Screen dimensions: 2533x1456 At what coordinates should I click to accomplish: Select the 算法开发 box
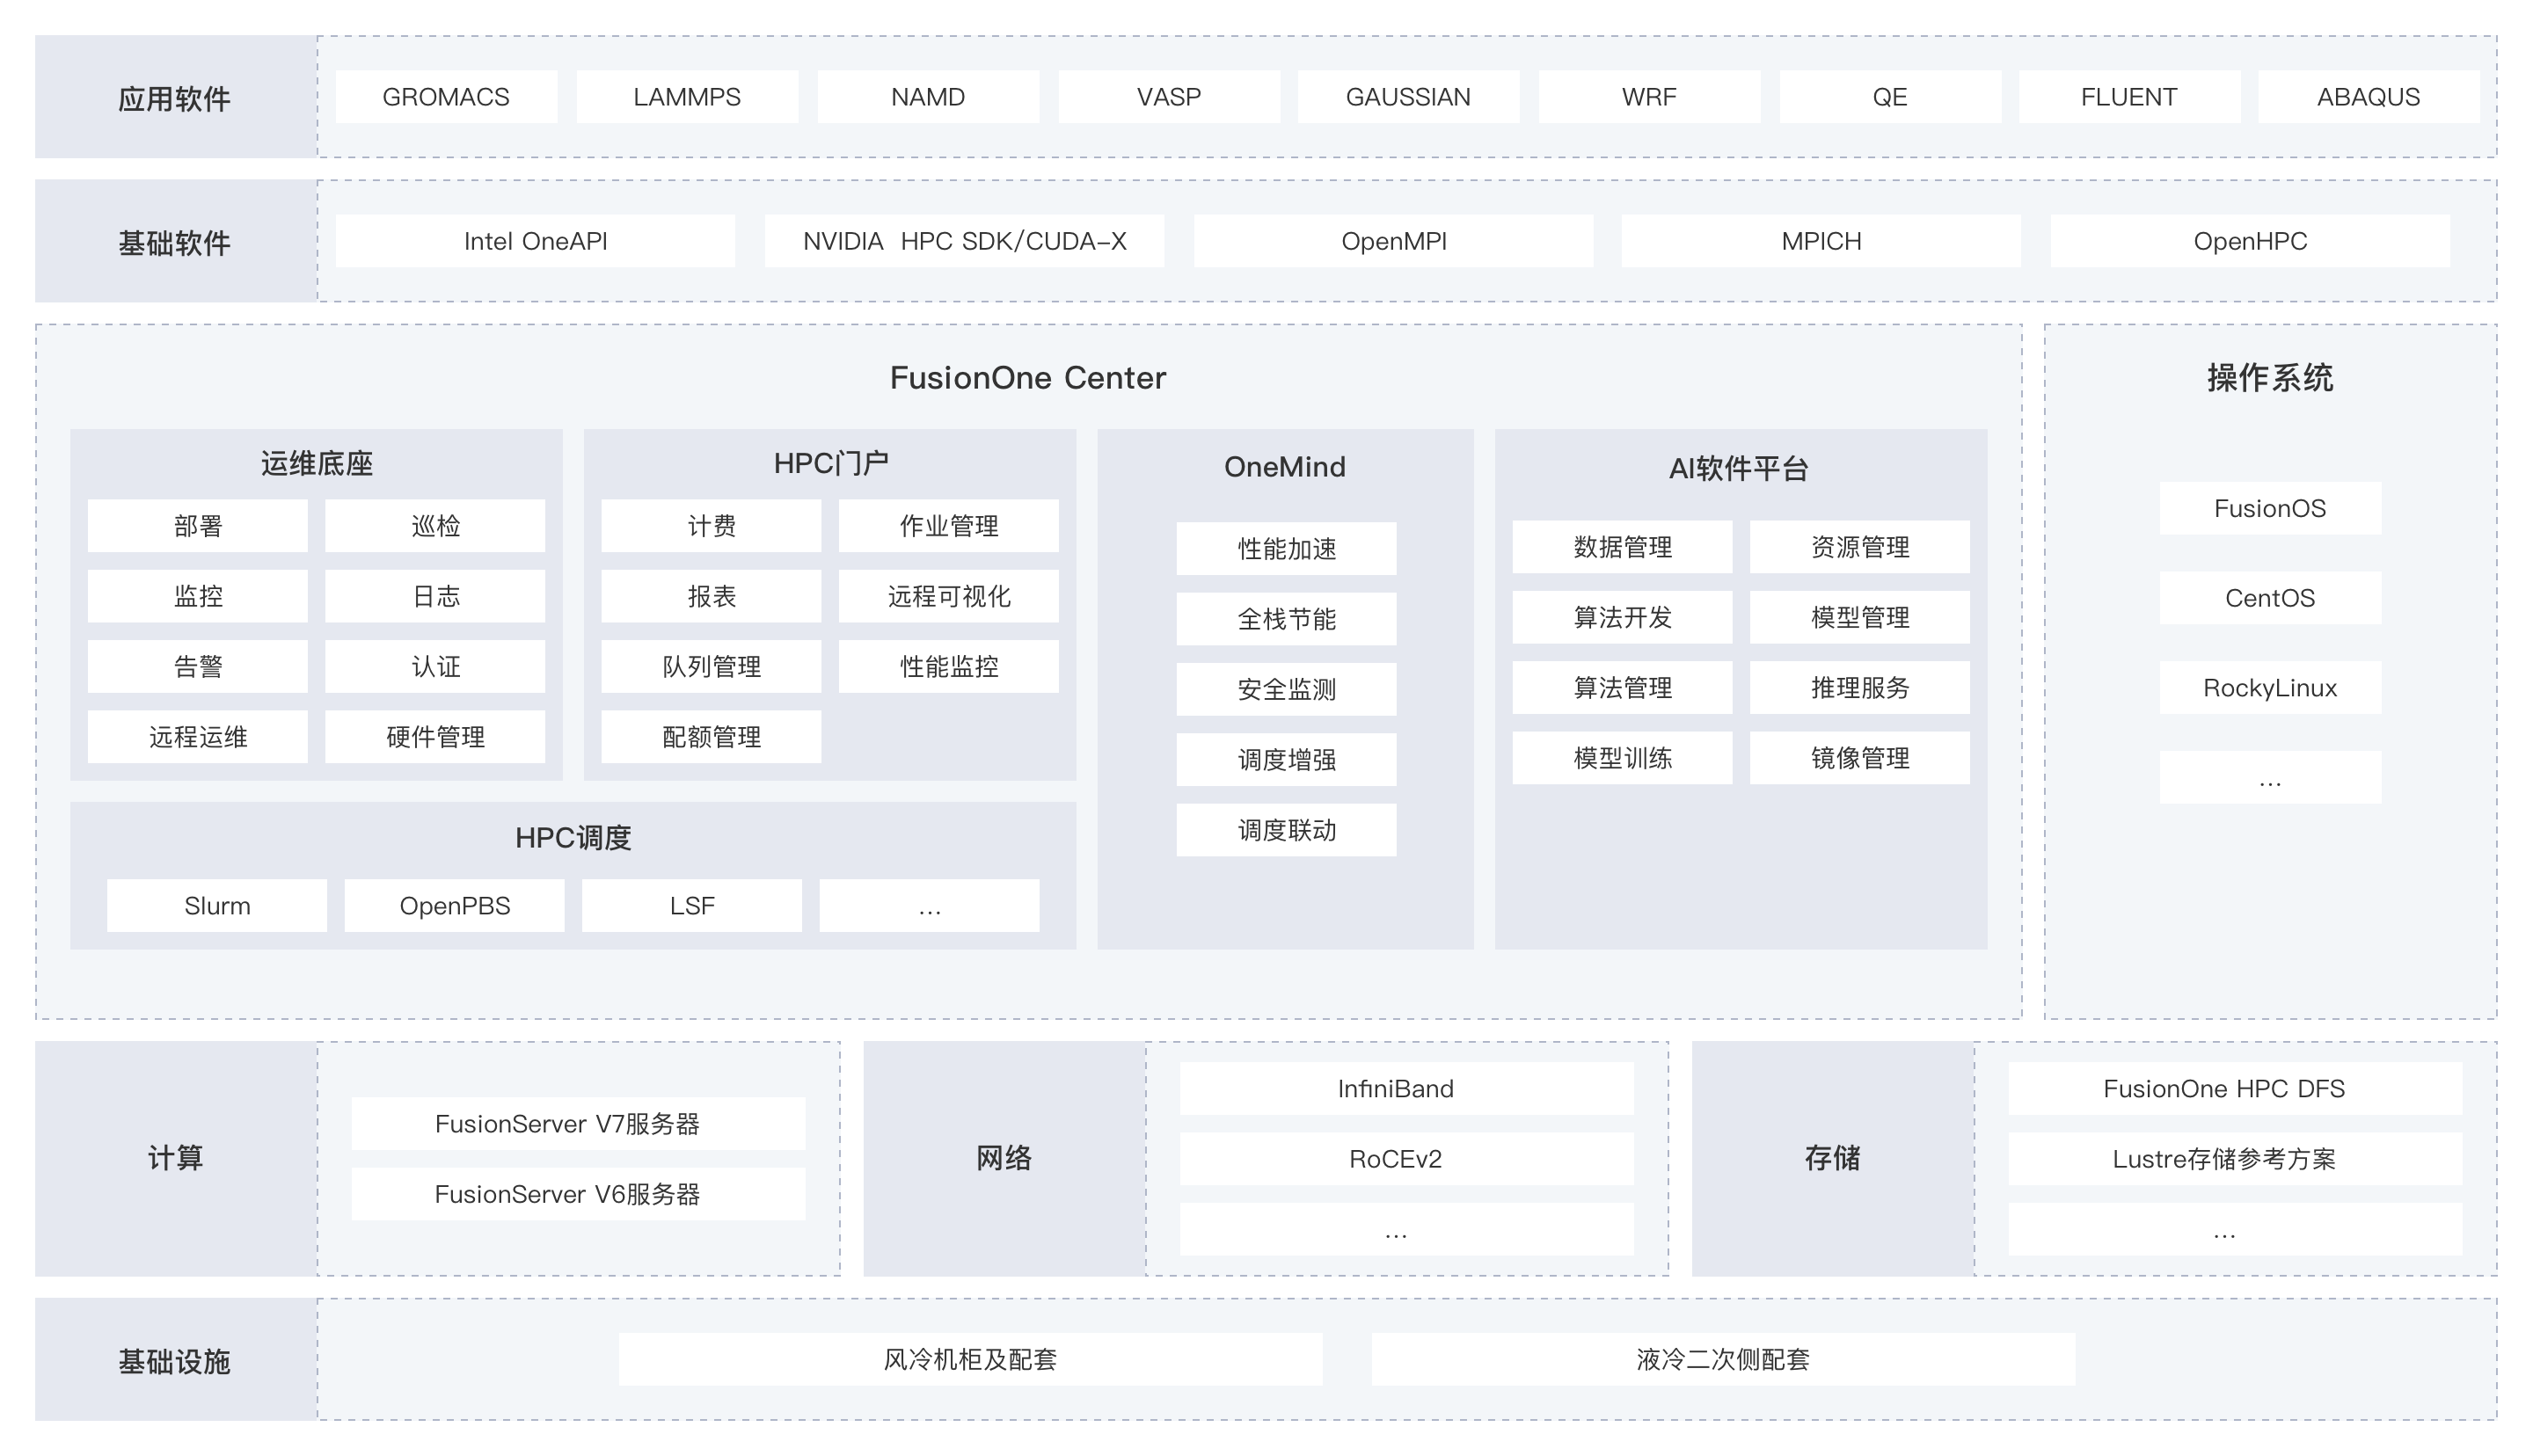point(1622,617)
